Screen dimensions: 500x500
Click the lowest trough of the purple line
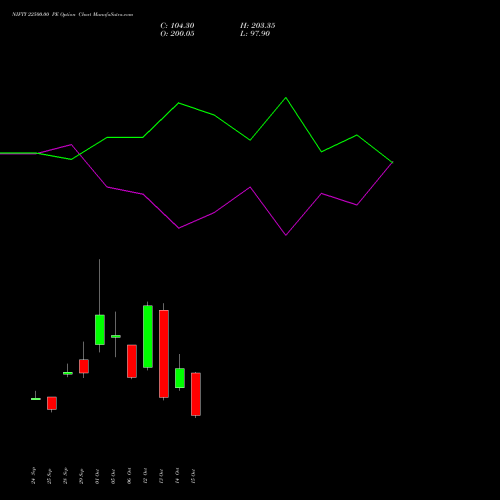click(286, 235)
